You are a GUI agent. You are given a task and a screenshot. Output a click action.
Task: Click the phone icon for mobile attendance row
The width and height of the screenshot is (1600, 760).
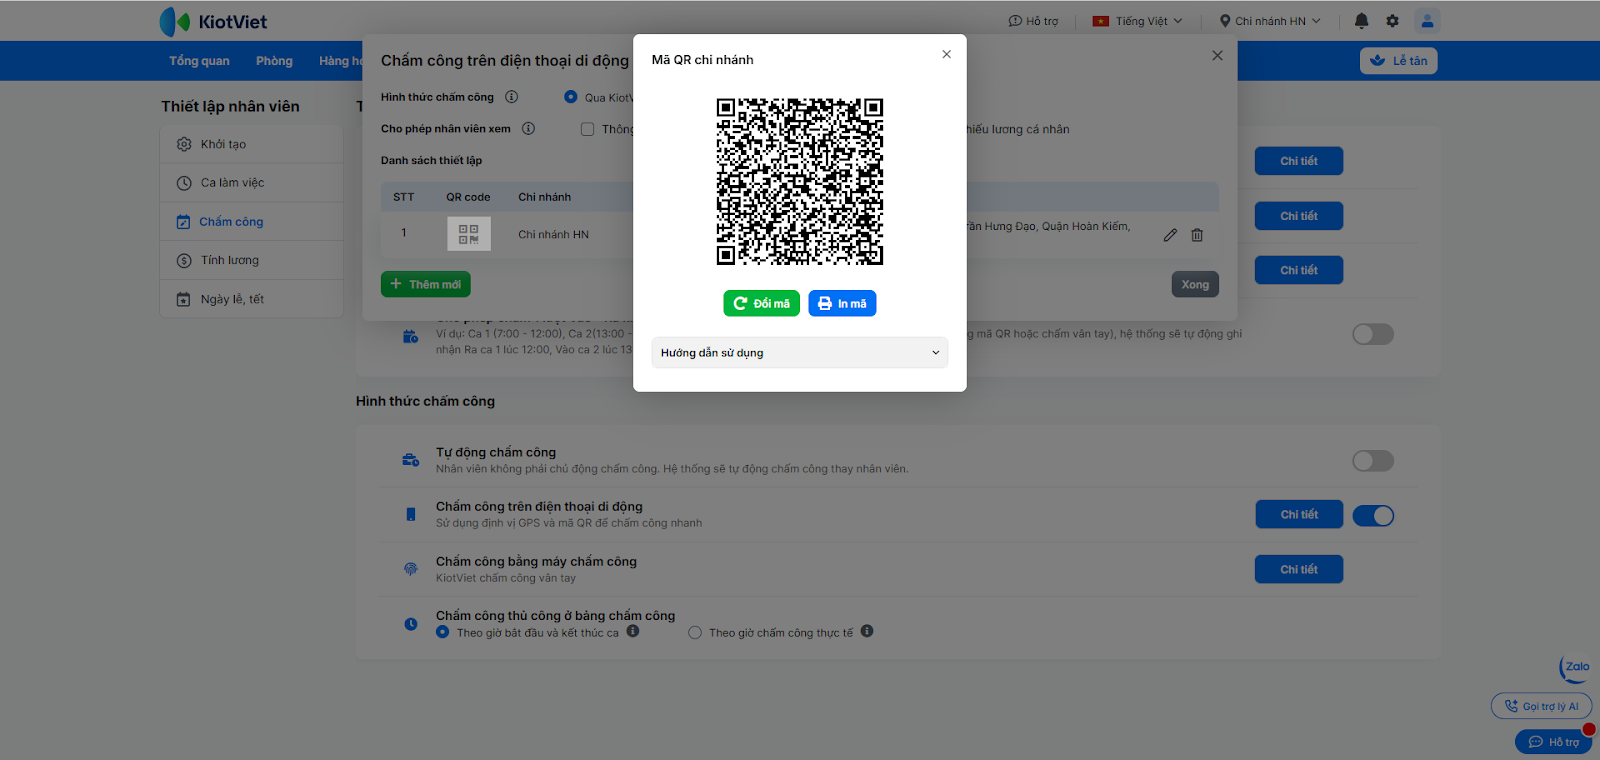[x=410, y=514]
